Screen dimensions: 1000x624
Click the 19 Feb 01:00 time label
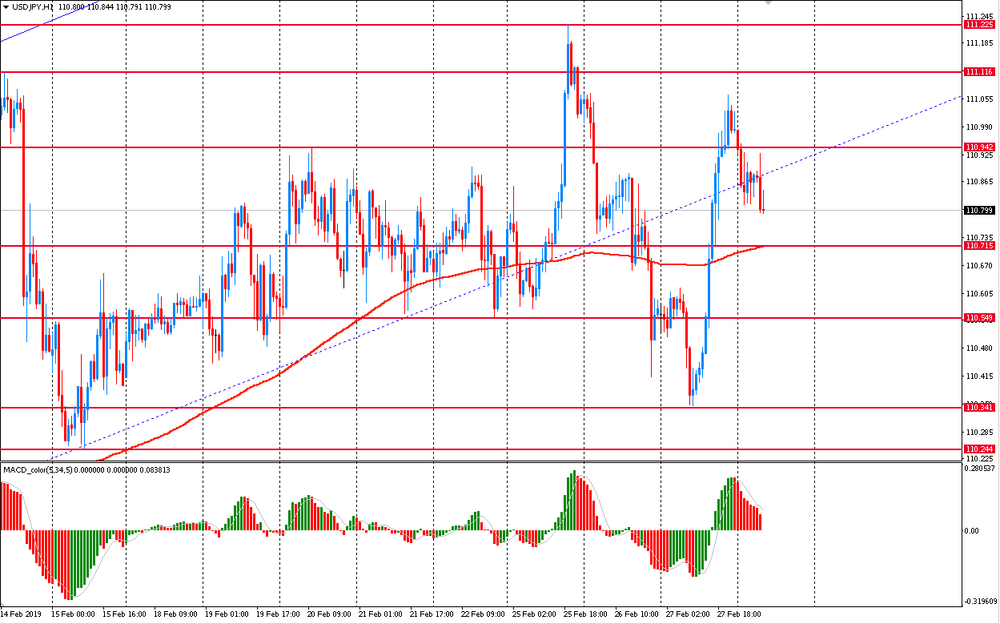pos(226,614)
